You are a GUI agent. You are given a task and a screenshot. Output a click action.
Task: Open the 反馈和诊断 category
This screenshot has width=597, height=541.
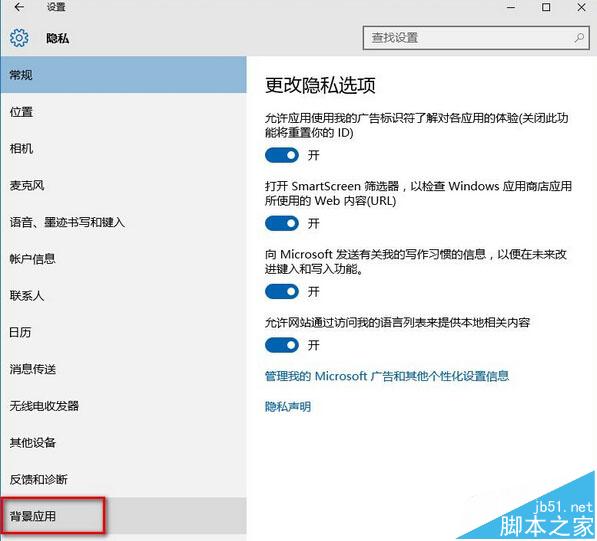(x=123, y=479)
